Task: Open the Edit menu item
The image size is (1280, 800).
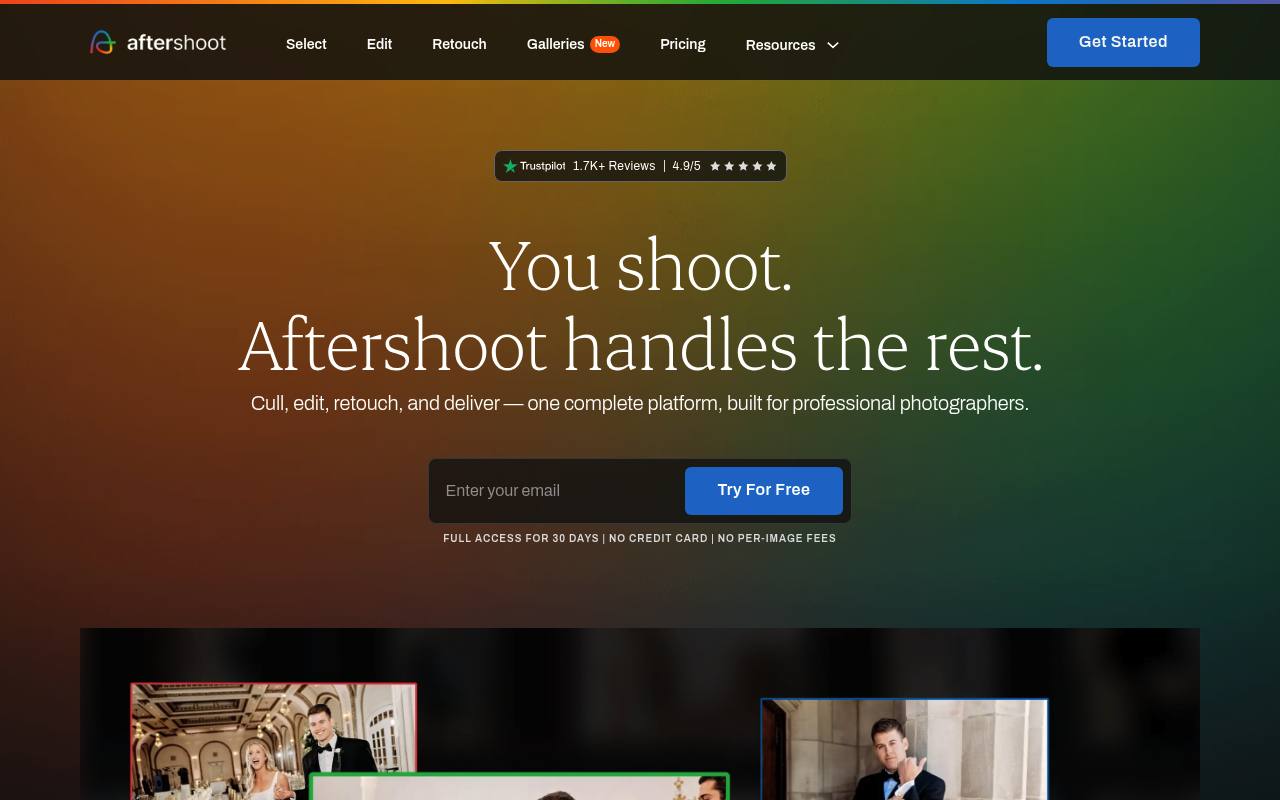Action: point(379,44)
